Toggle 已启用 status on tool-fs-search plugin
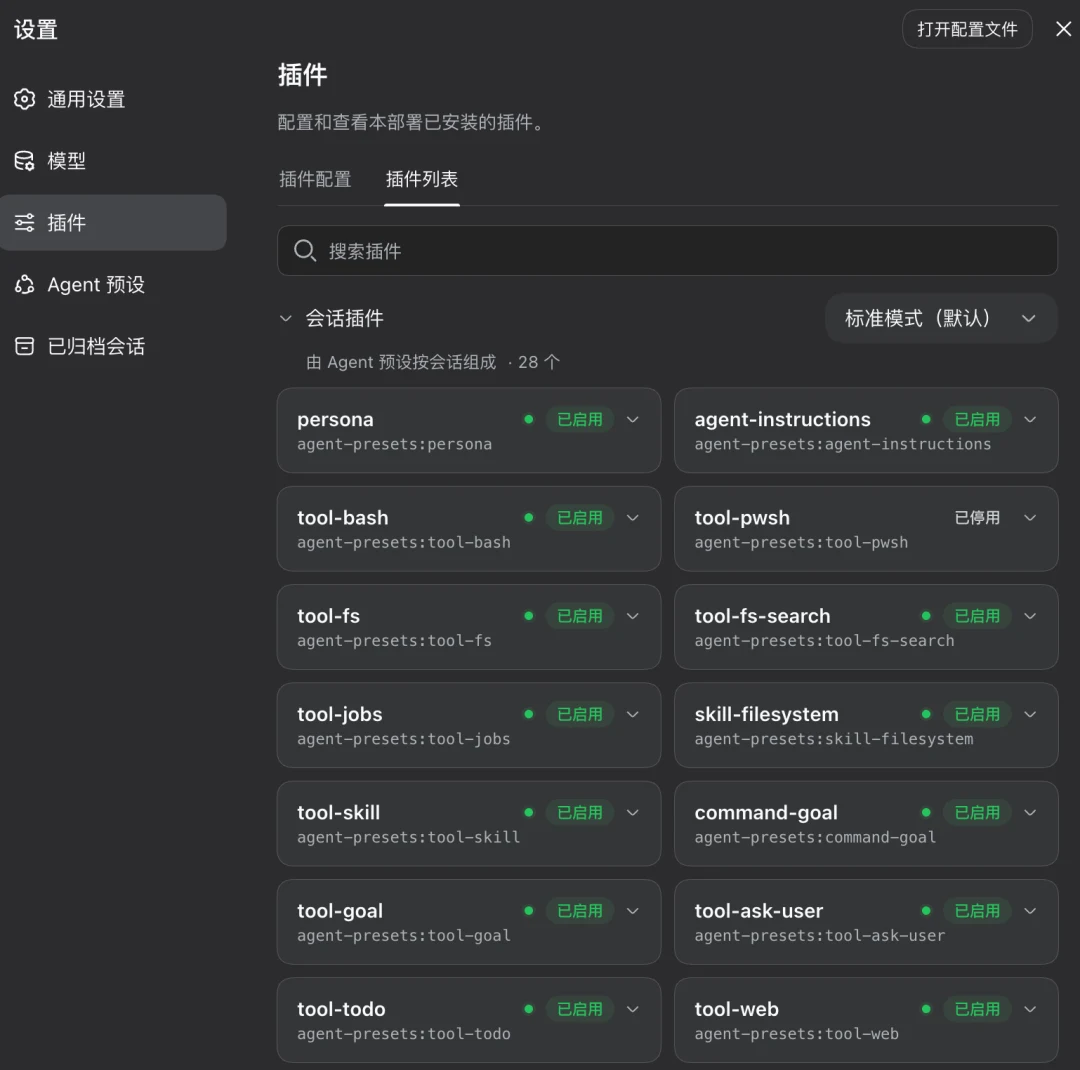The image size is (1080, 1070). point(977,616)
